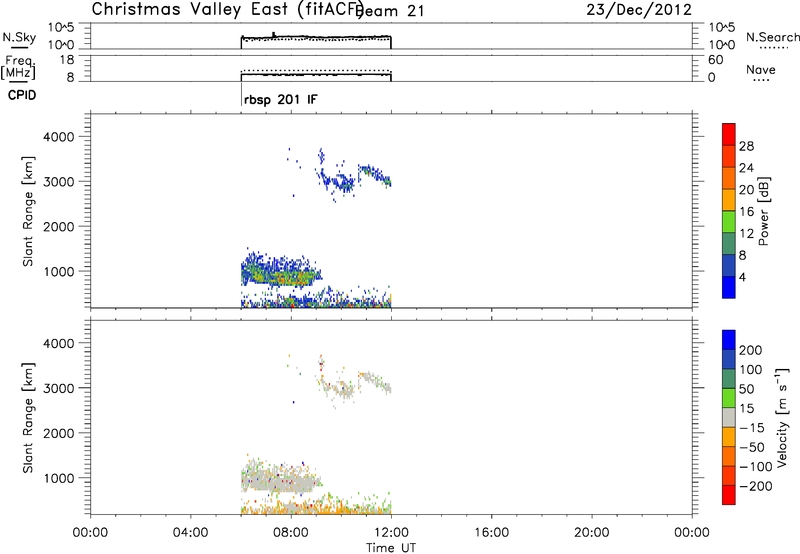The width and height of the screenshot is (800, 554).
Task: Click the "-200" Velocity colorbar tick label
Action: (x=756, y=486)
